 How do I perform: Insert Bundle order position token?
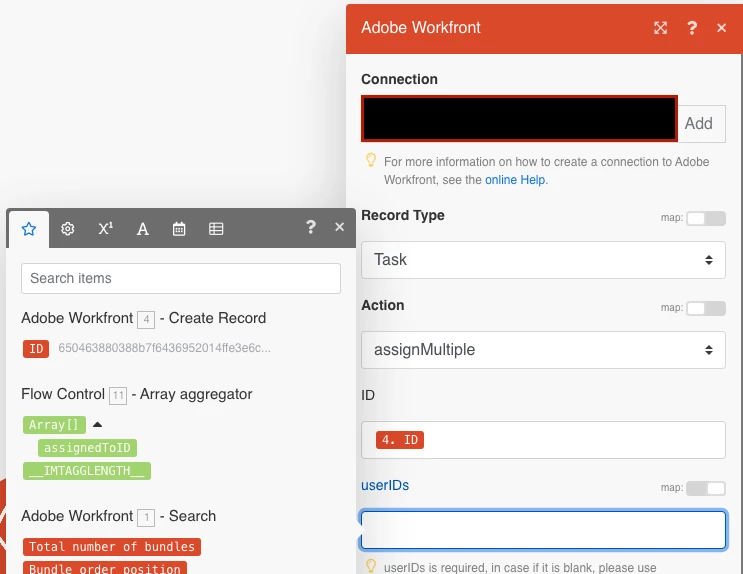pos(105,568)
